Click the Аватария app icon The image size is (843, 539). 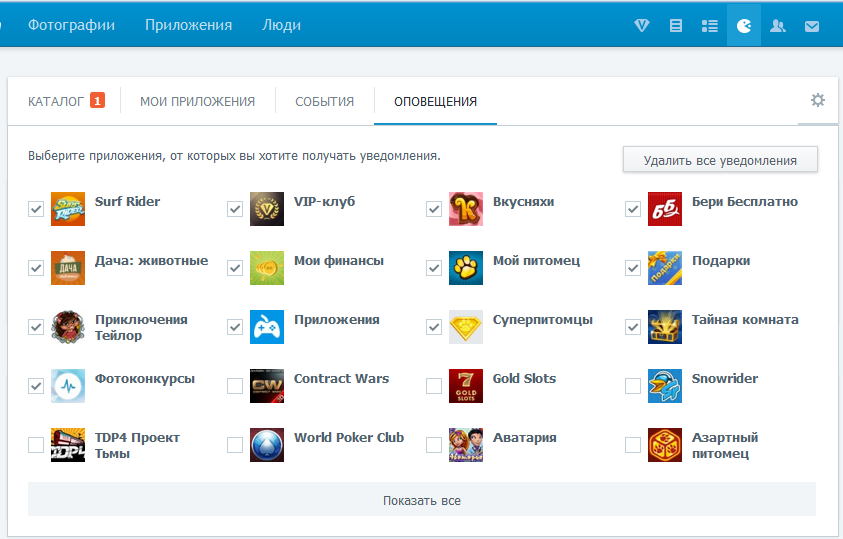click(x=466, y=445)
